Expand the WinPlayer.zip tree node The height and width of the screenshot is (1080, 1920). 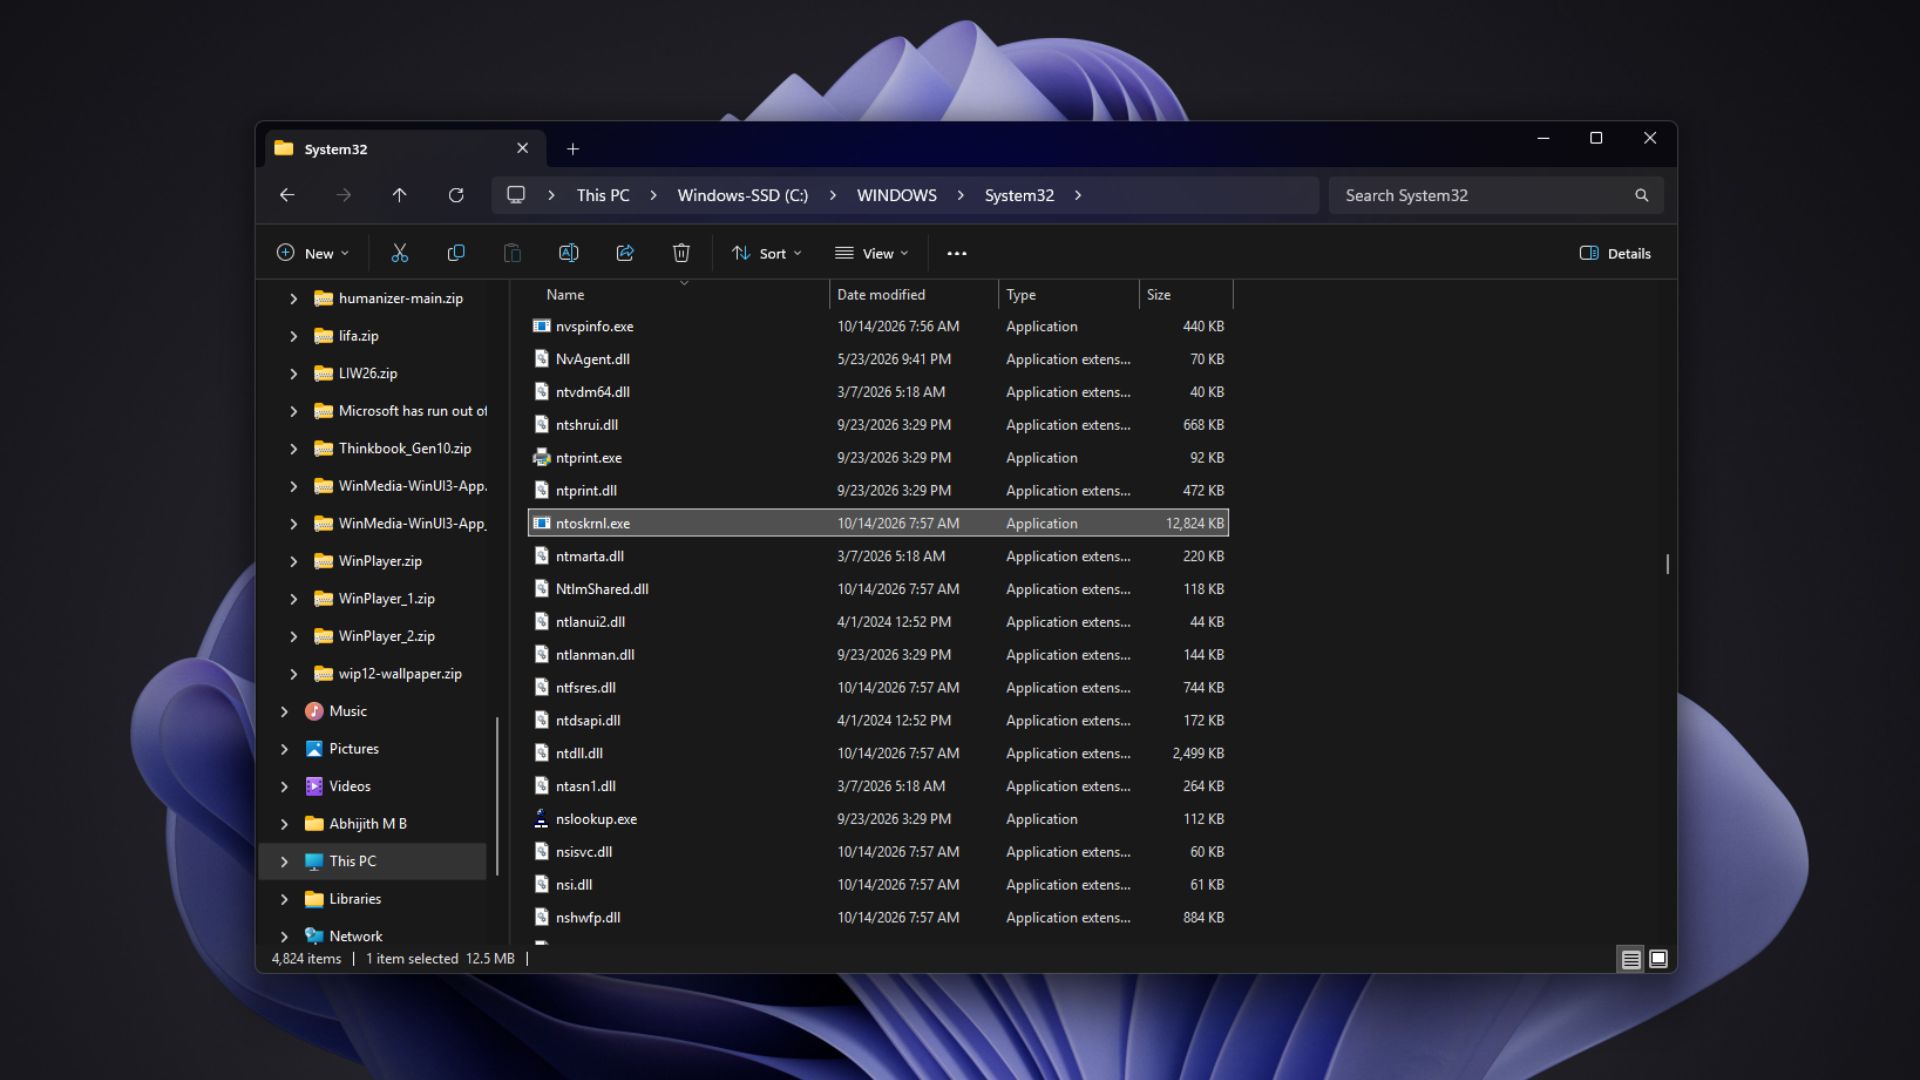(293, 561)
